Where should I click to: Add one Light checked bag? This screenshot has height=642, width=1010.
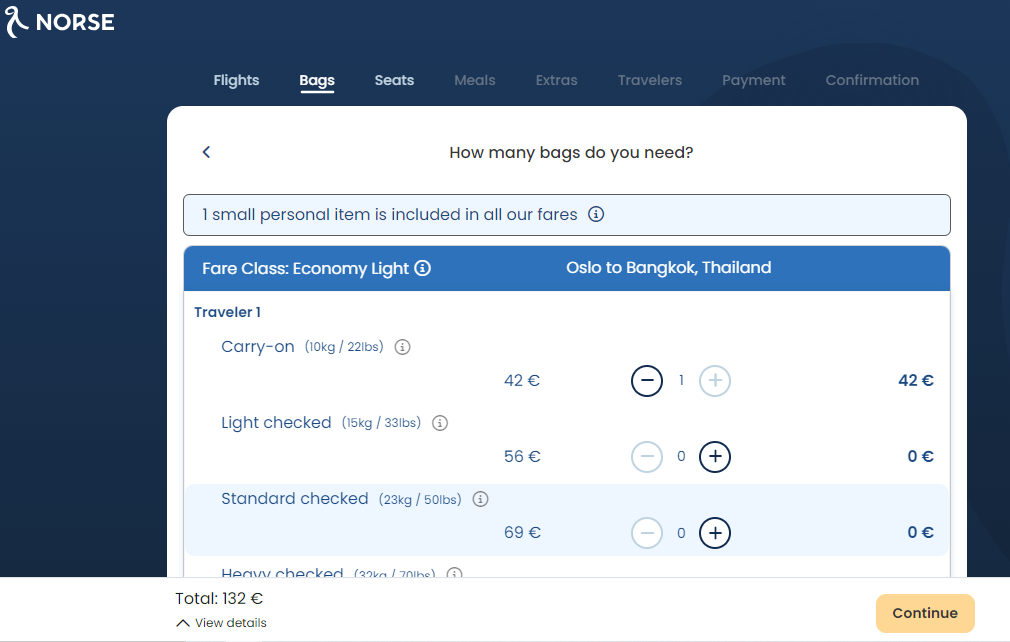click(715, 457)
